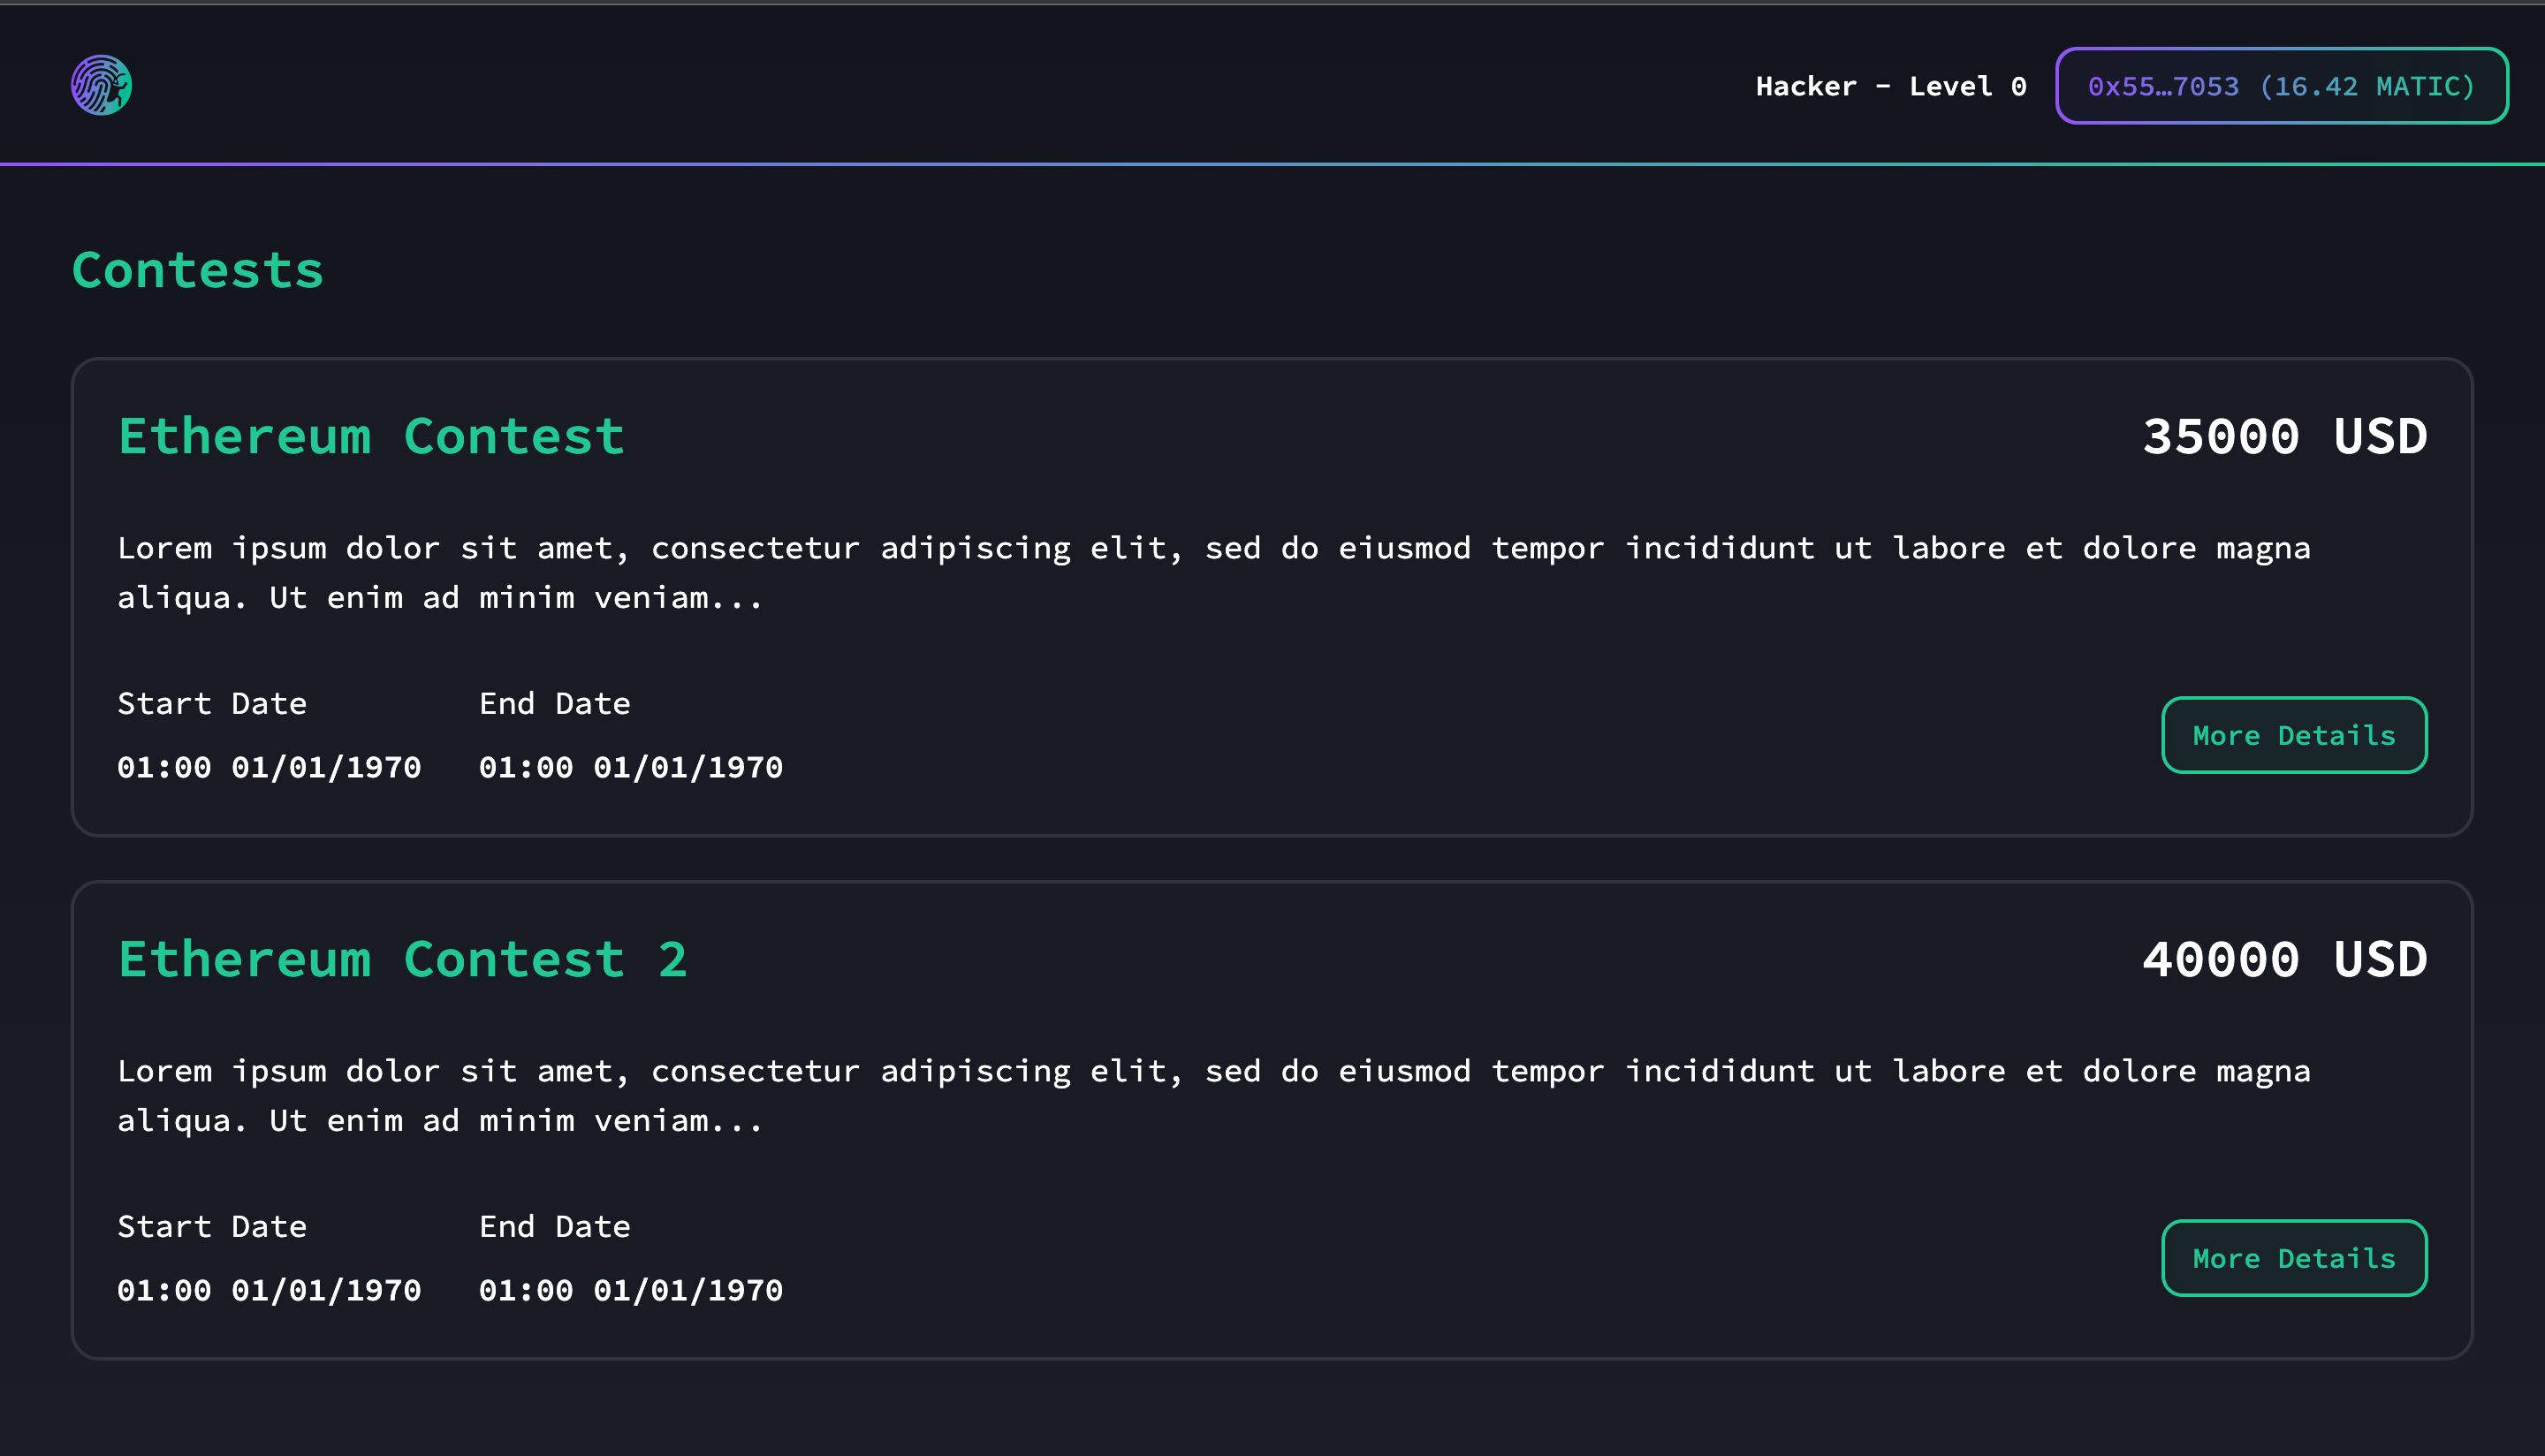The width and height of the screenshot is (2545, 1456).
Task: Click More Details for 40000 USD contest
Action: 2294,1258
